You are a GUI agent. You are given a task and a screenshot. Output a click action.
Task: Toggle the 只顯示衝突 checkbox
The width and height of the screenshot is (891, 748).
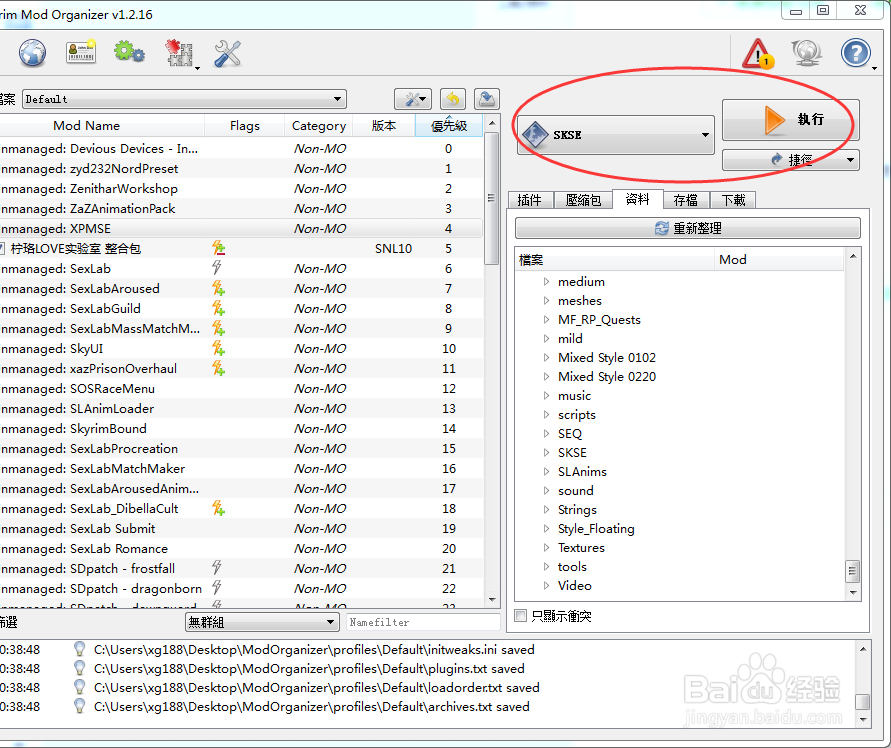[x=520, y=616]
